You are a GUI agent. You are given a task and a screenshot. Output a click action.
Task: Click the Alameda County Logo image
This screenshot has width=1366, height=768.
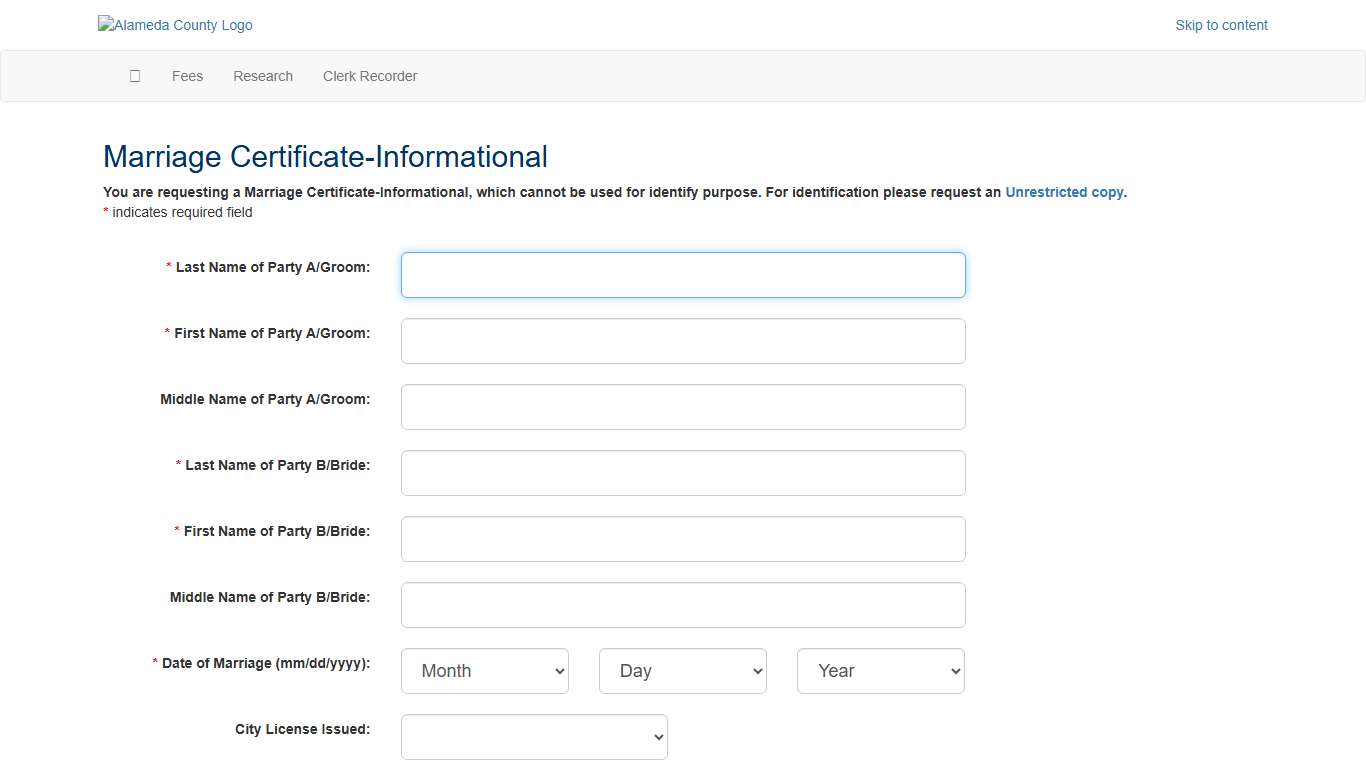(175, 25)
